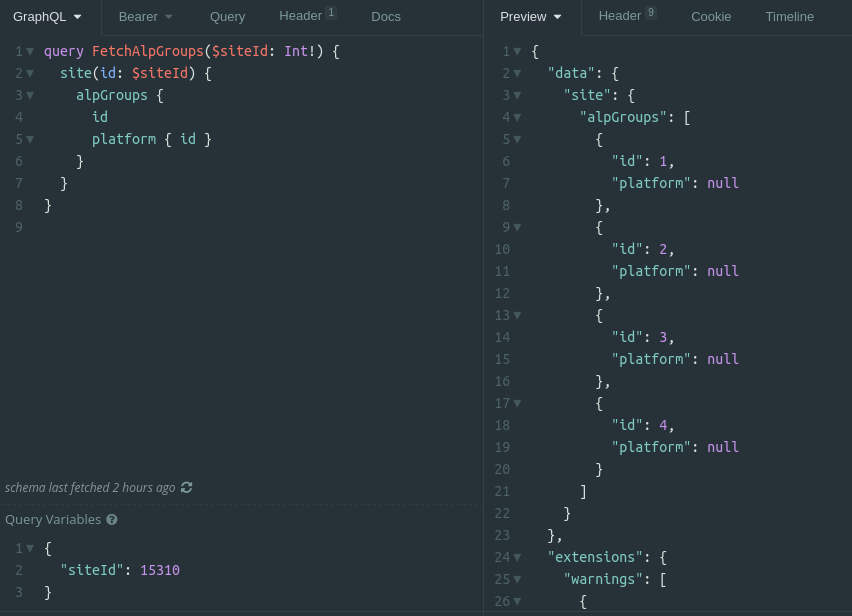Click the Query Variables label
This screenshot has width=852, height=616.
(53, 520)
